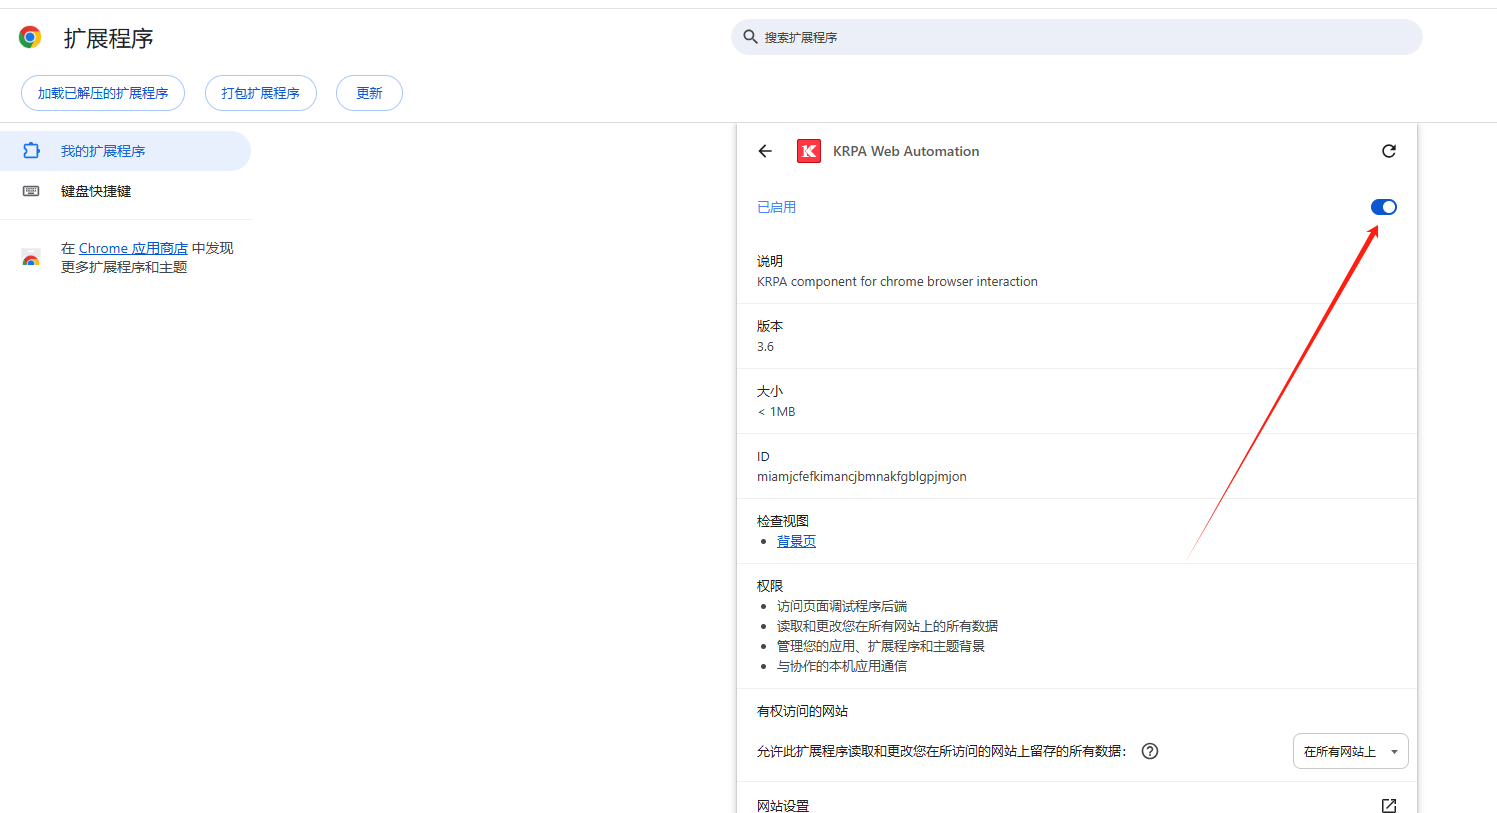The width and height of the screenshot is (1497, 813).
Task: Click the puzzle icon for 我的扩展程序
Action: 31,151
